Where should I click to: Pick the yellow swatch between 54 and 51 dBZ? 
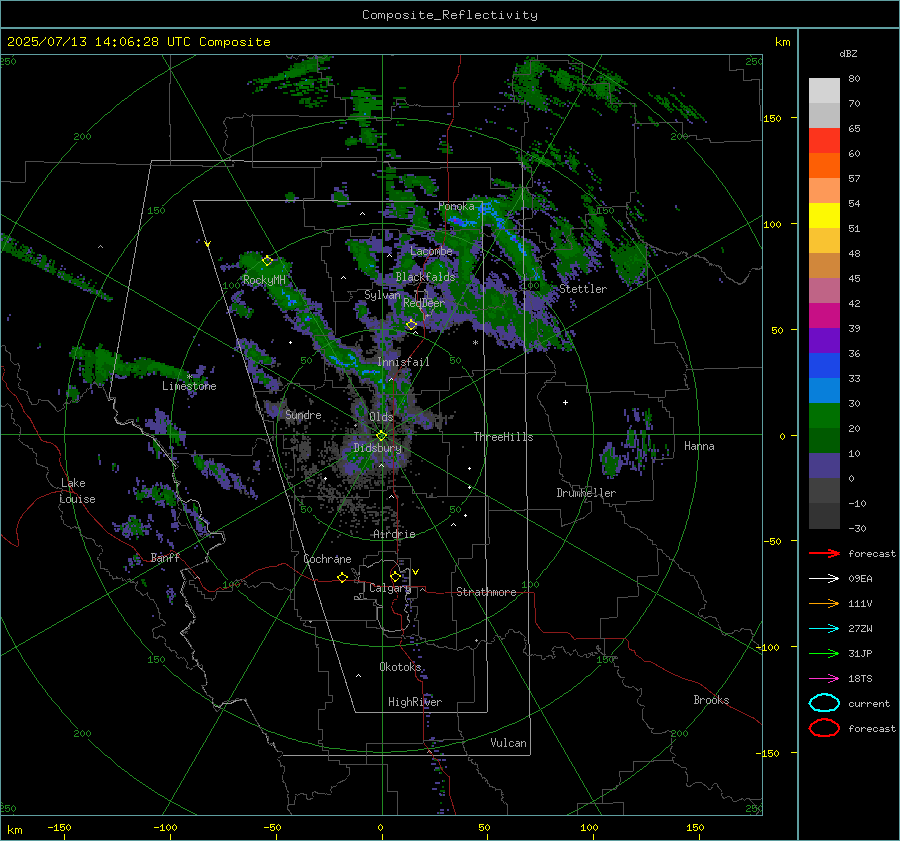click(824, 216)
